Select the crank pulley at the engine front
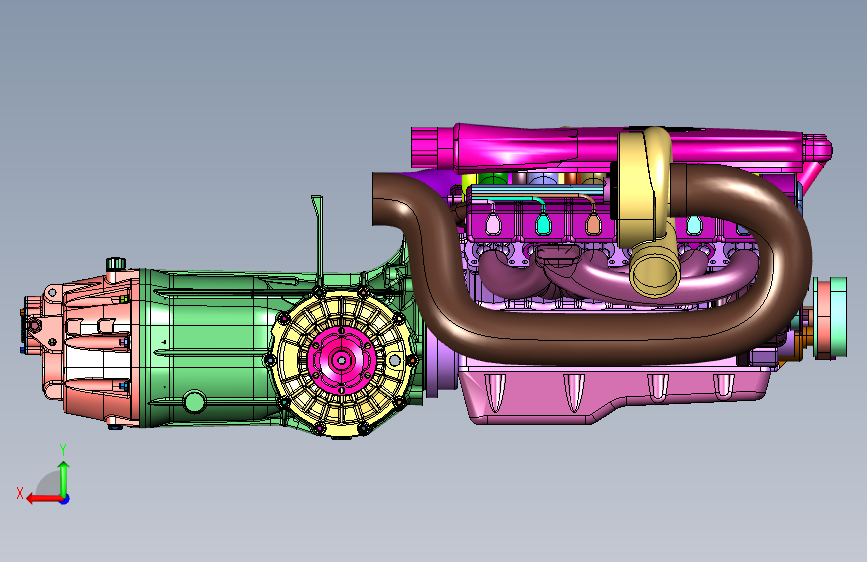The width and height of the screenshot is (867, 562). 829,318
